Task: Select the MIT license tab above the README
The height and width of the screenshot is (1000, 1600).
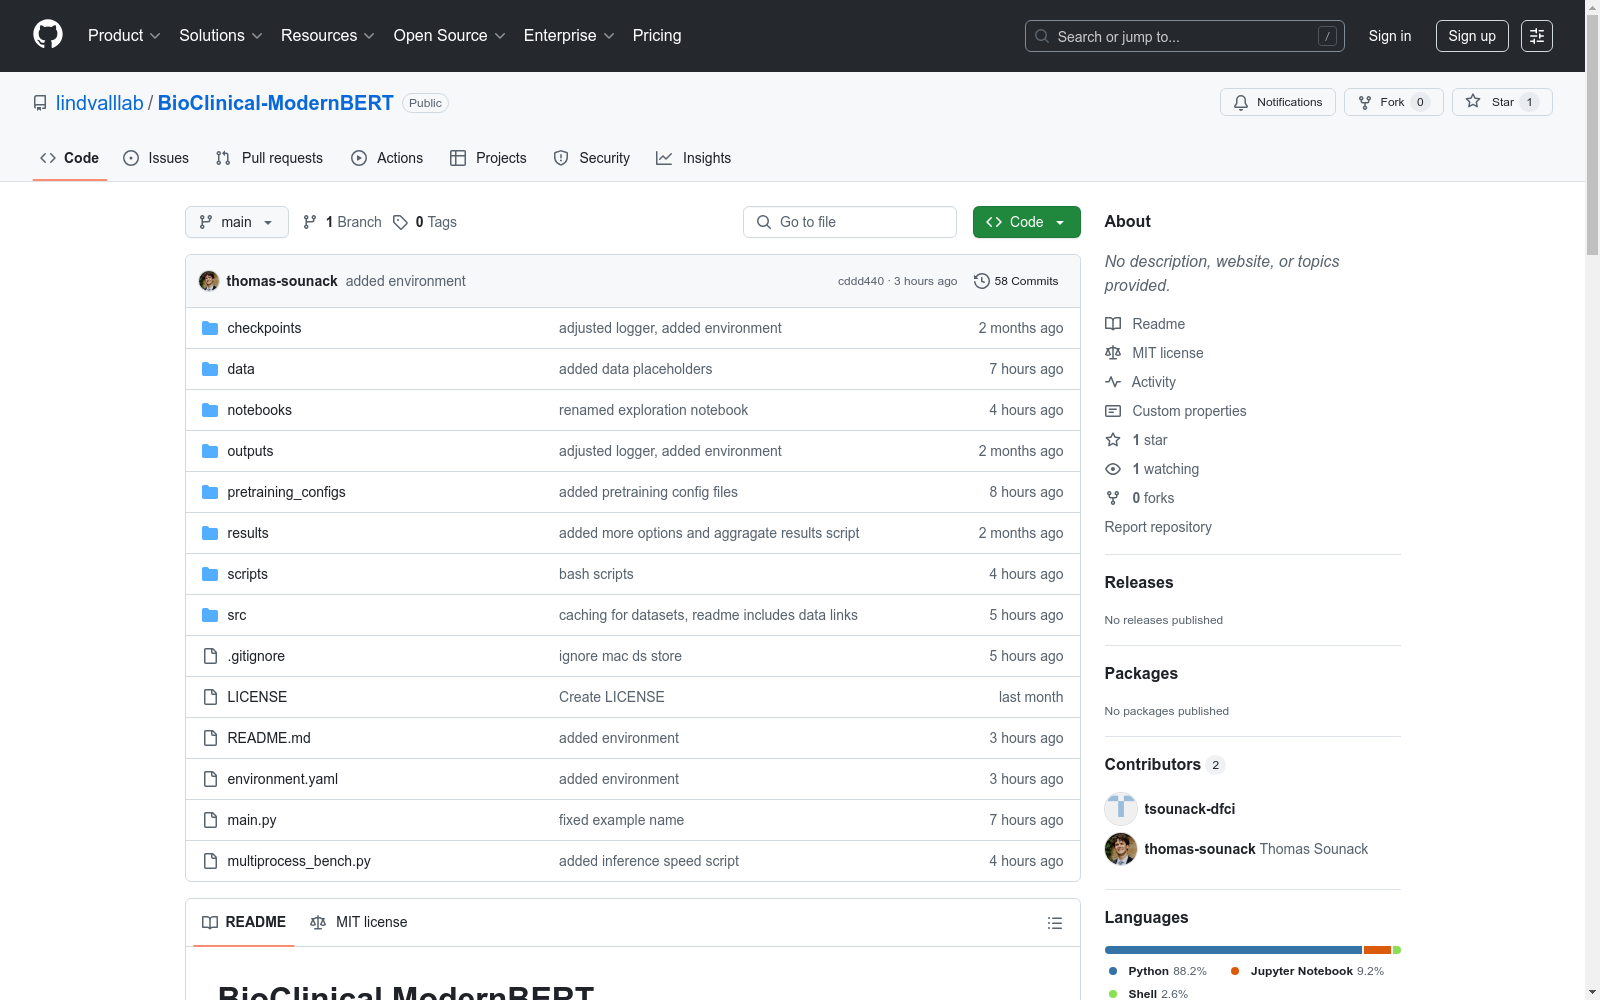Action: tap(359, 922)
